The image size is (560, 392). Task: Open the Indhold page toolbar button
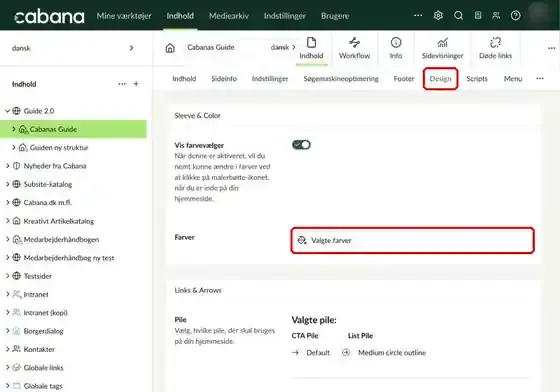click(x=311, y=48)
